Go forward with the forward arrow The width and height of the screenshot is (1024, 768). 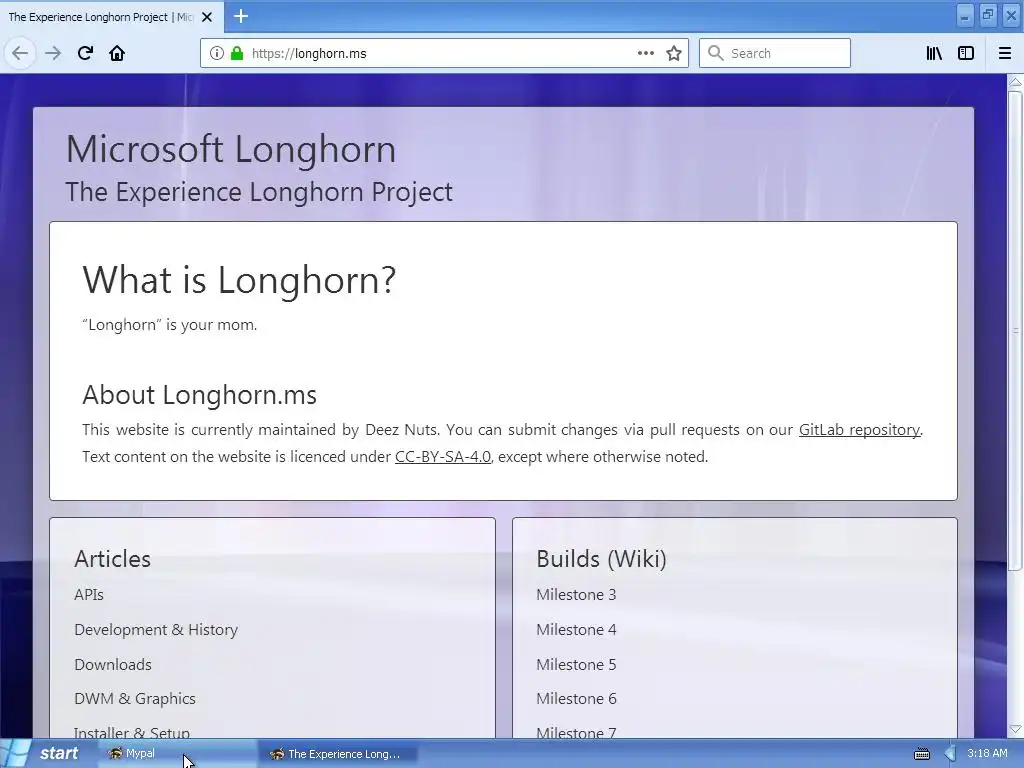[53, 53]
